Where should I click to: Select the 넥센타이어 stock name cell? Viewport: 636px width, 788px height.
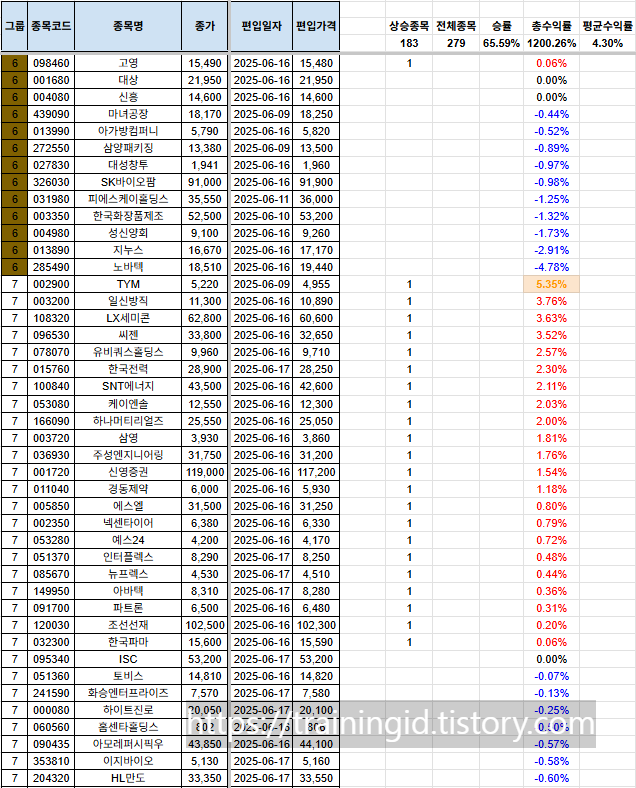pos(128,523)
